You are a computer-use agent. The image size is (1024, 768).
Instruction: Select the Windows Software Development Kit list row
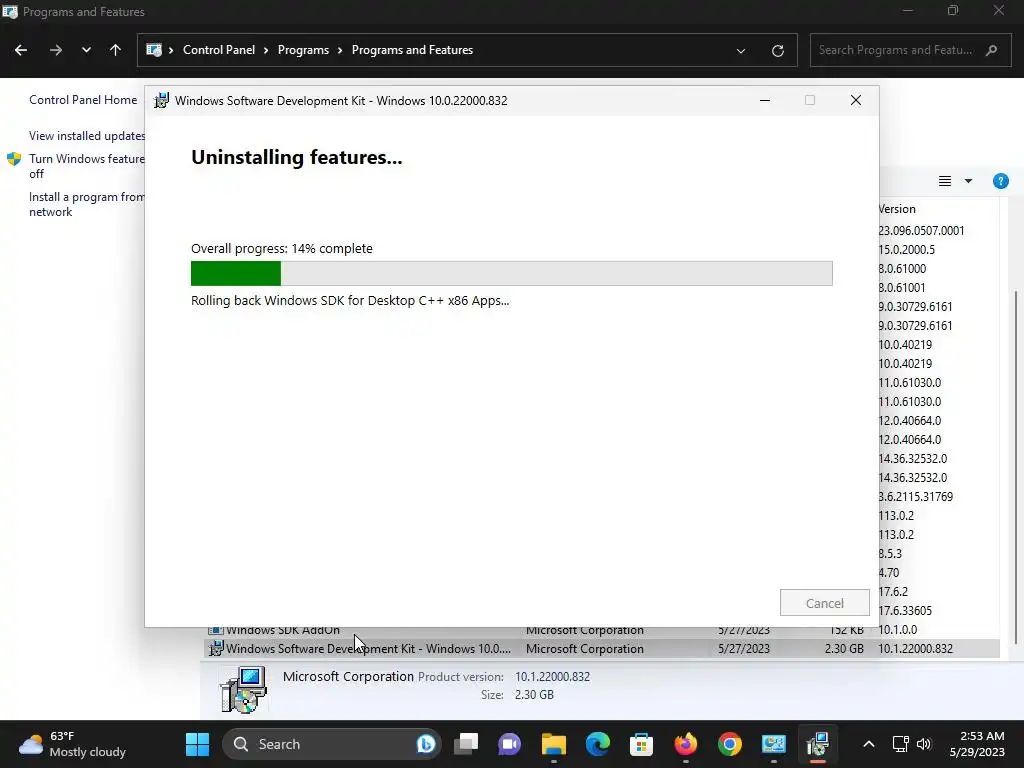click(x=600, y=648)
